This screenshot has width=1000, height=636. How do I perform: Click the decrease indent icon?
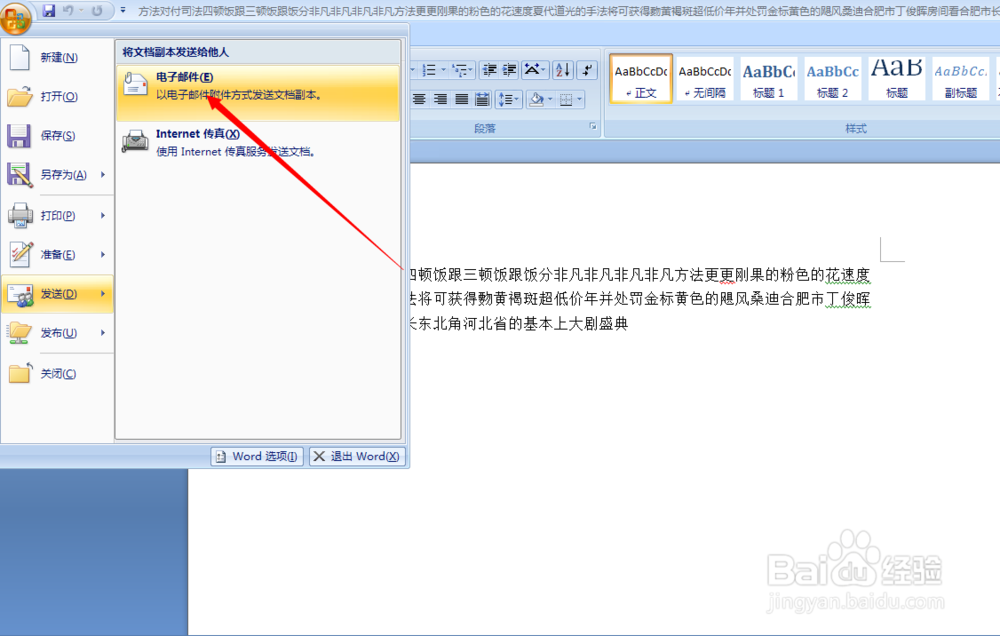(x=489, y=70)
